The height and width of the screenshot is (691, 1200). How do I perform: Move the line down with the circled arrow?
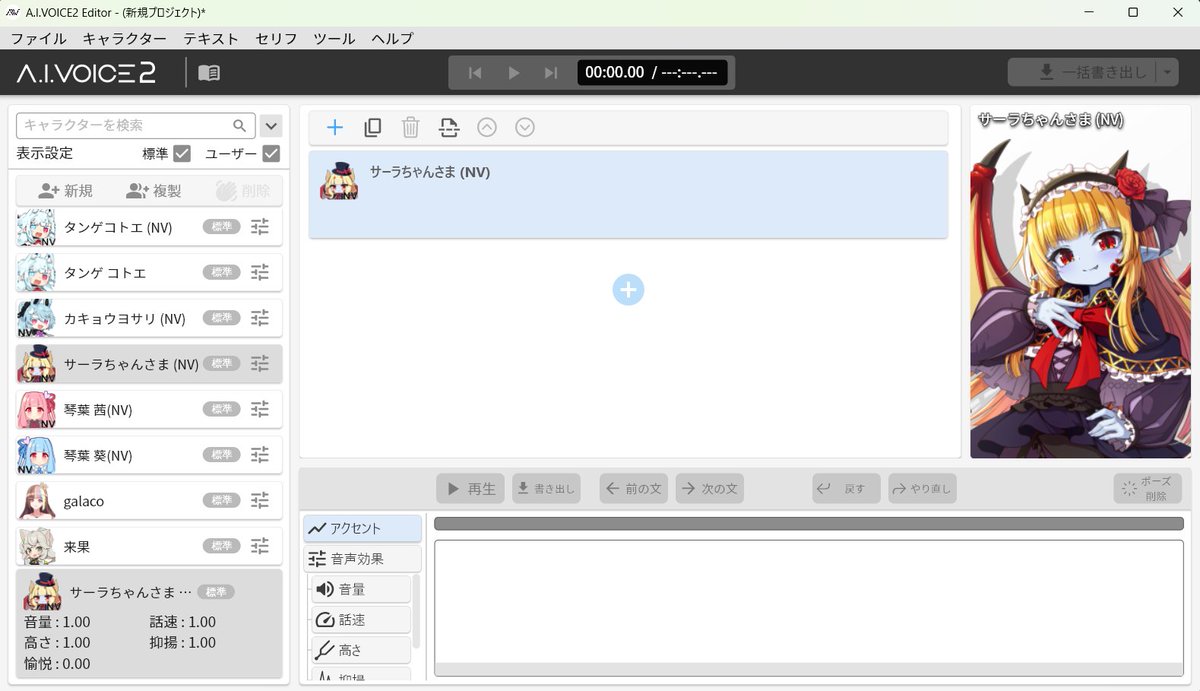(x=525, y=127)
